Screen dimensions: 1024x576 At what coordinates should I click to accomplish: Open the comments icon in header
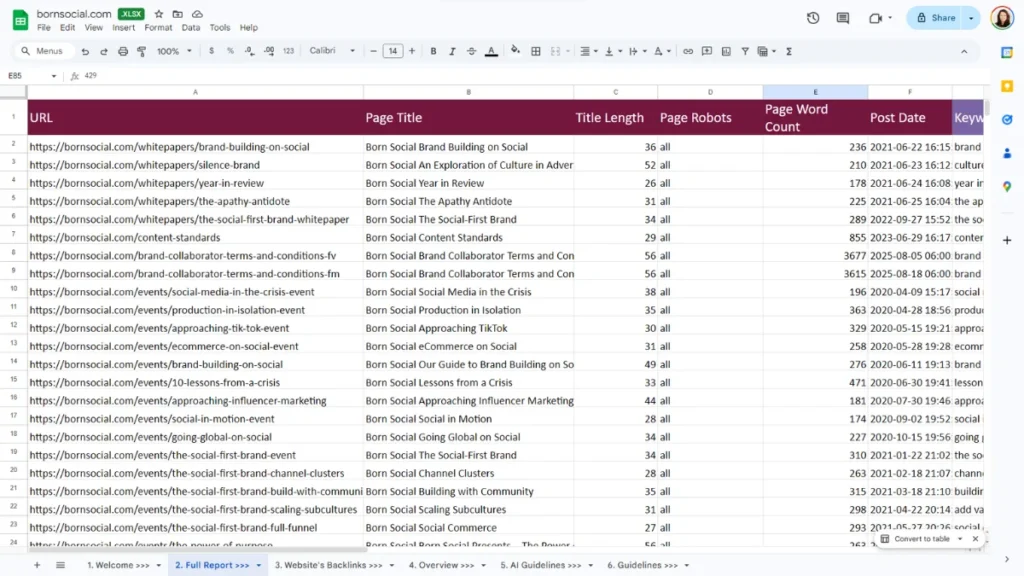843,18
